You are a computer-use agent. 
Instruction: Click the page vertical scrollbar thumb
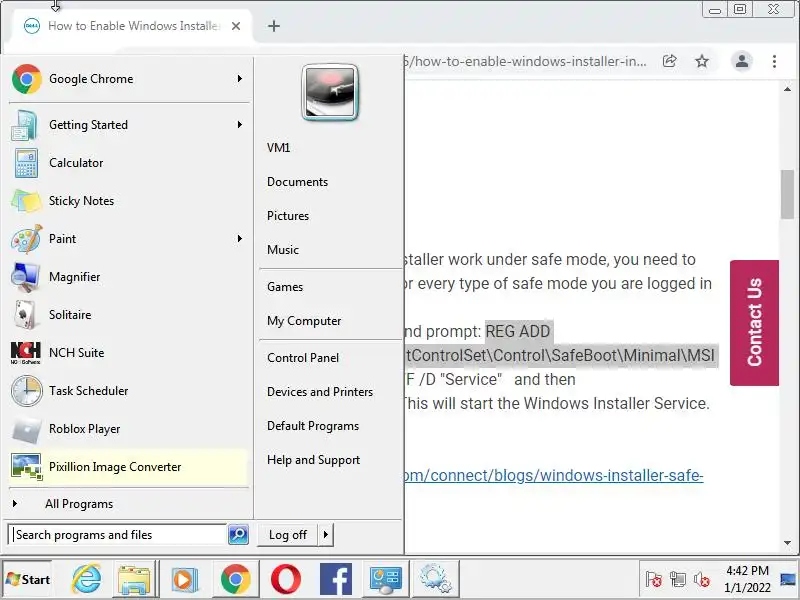[x=787, y=194]
